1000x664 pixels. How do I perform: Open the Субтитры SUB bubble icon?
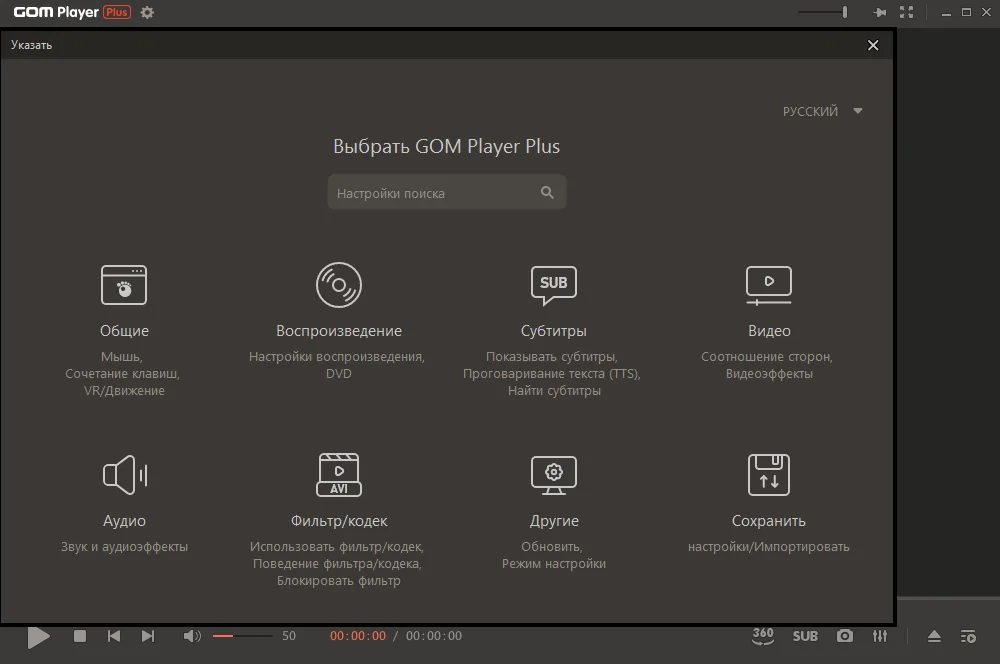coord(554,284)
